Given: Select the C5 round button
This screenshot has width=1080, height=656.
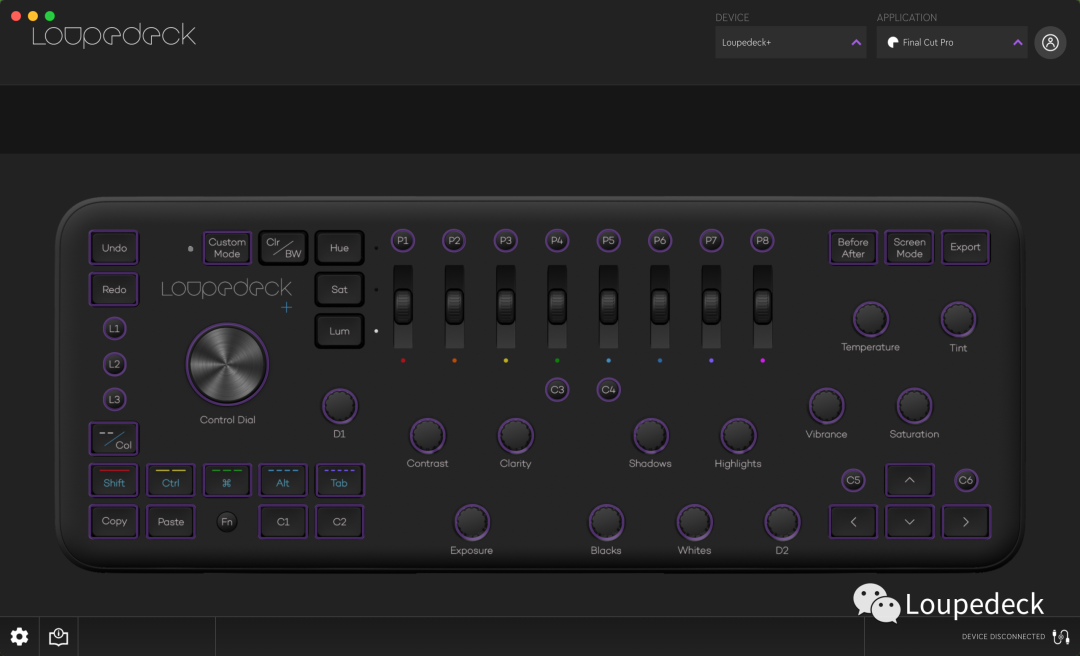Looking at the screenshot, I should tap(853, 480).
